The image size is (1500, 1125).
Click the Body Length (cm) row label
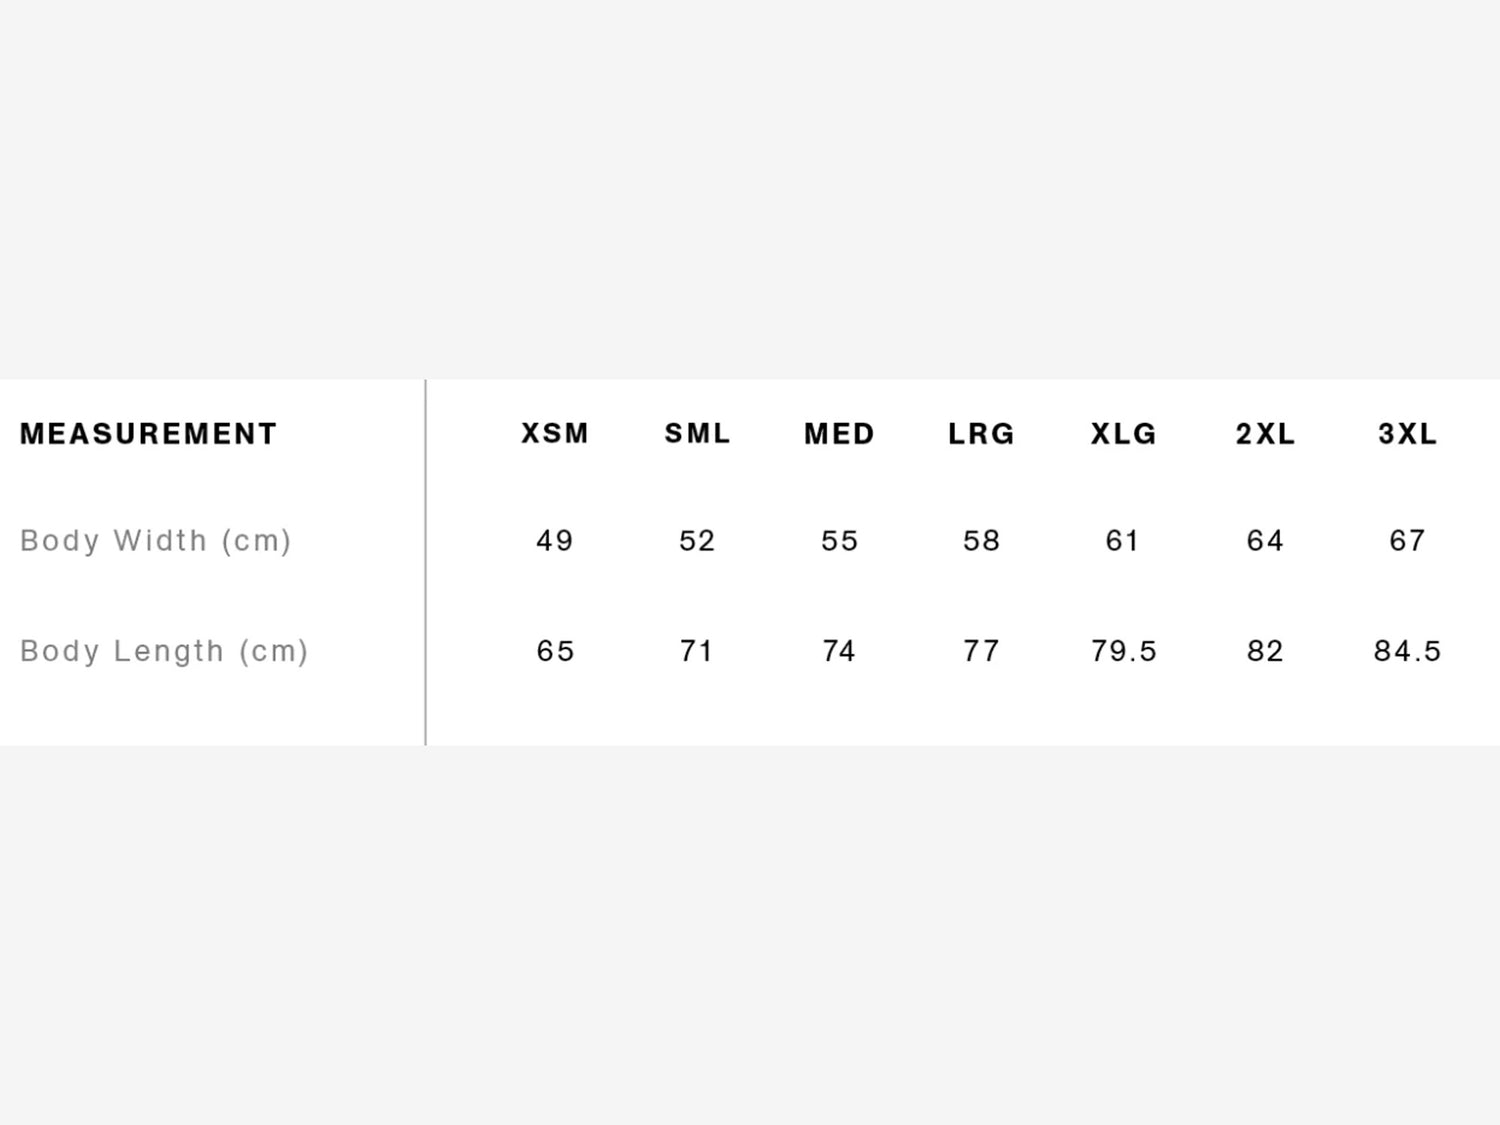pyautogui.click(x=164, y=651)
